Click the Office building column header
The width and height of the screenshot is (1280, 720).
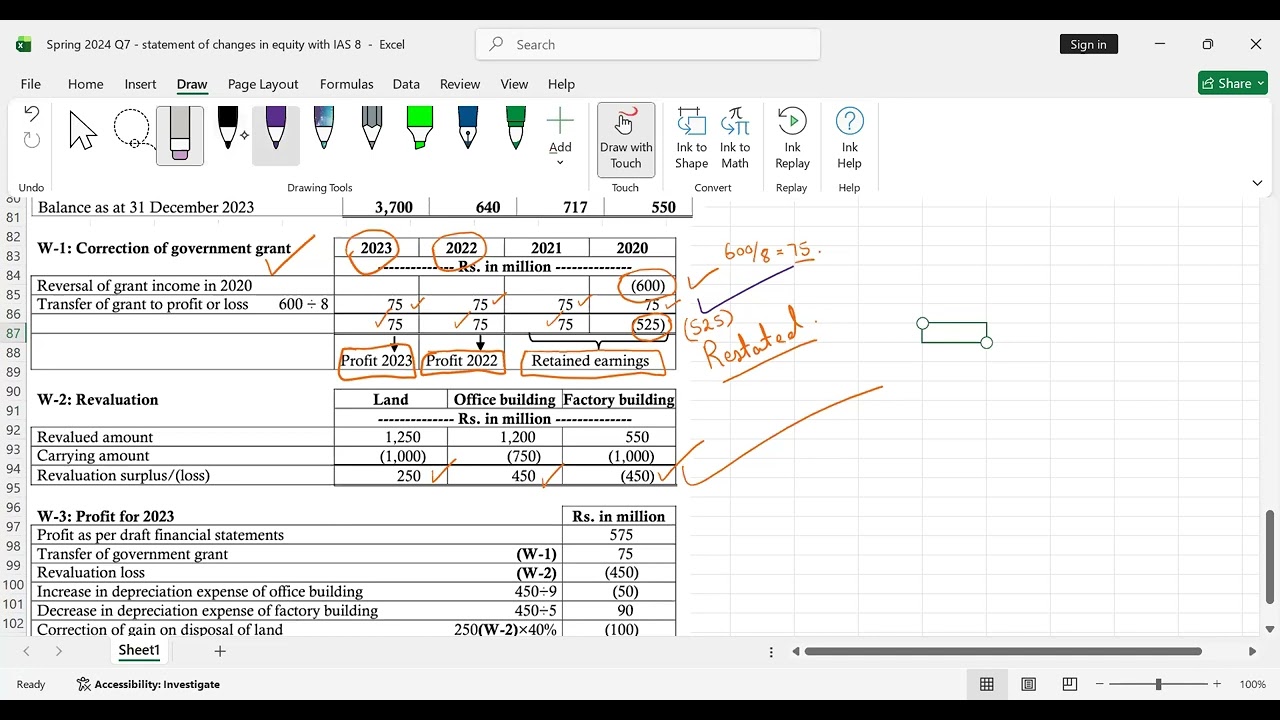pyautogui.click(x=504, y=399)
